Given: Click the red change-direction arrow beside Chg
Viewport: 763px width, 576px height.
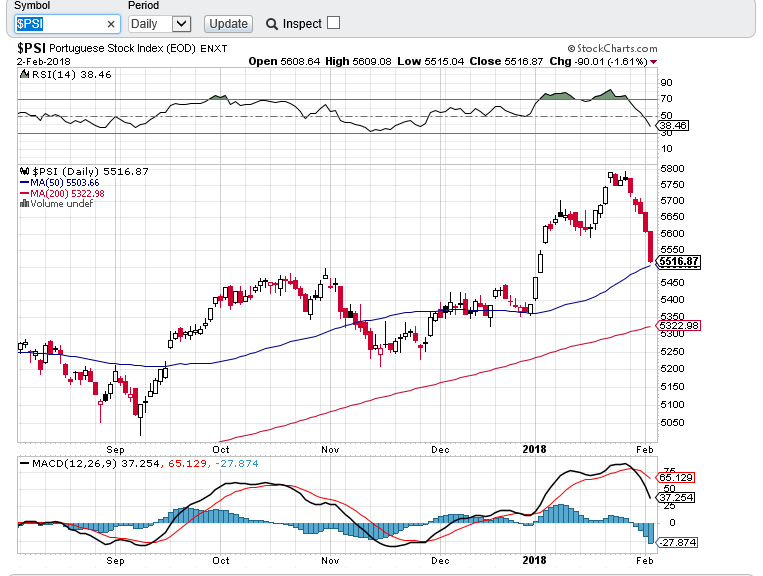Looking at the screenshot, I should [654, 62].
